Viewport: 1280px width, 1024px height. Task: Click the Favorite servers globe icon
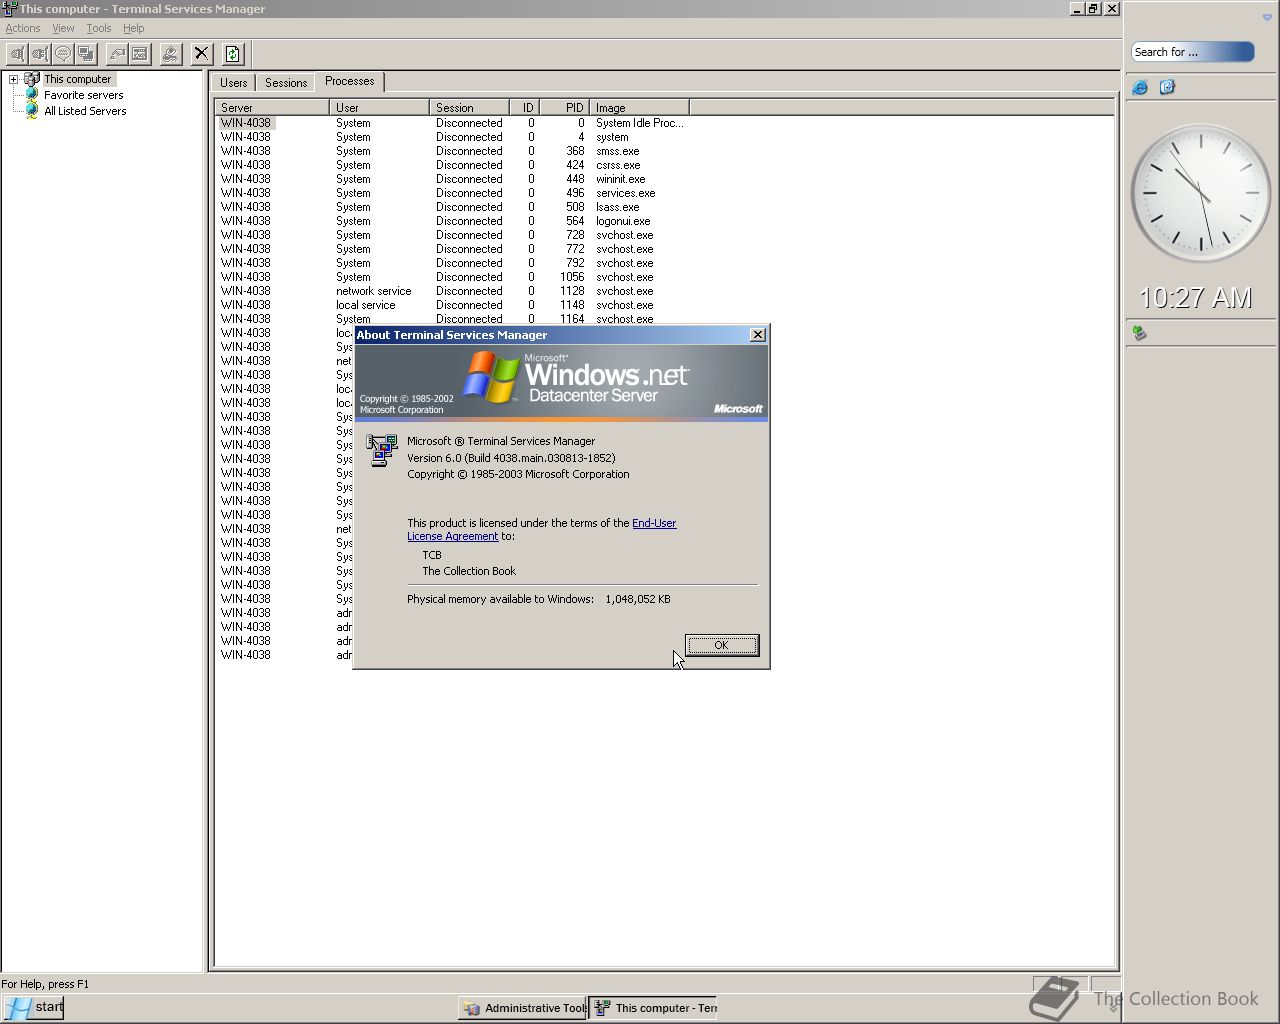pos(32,95)
